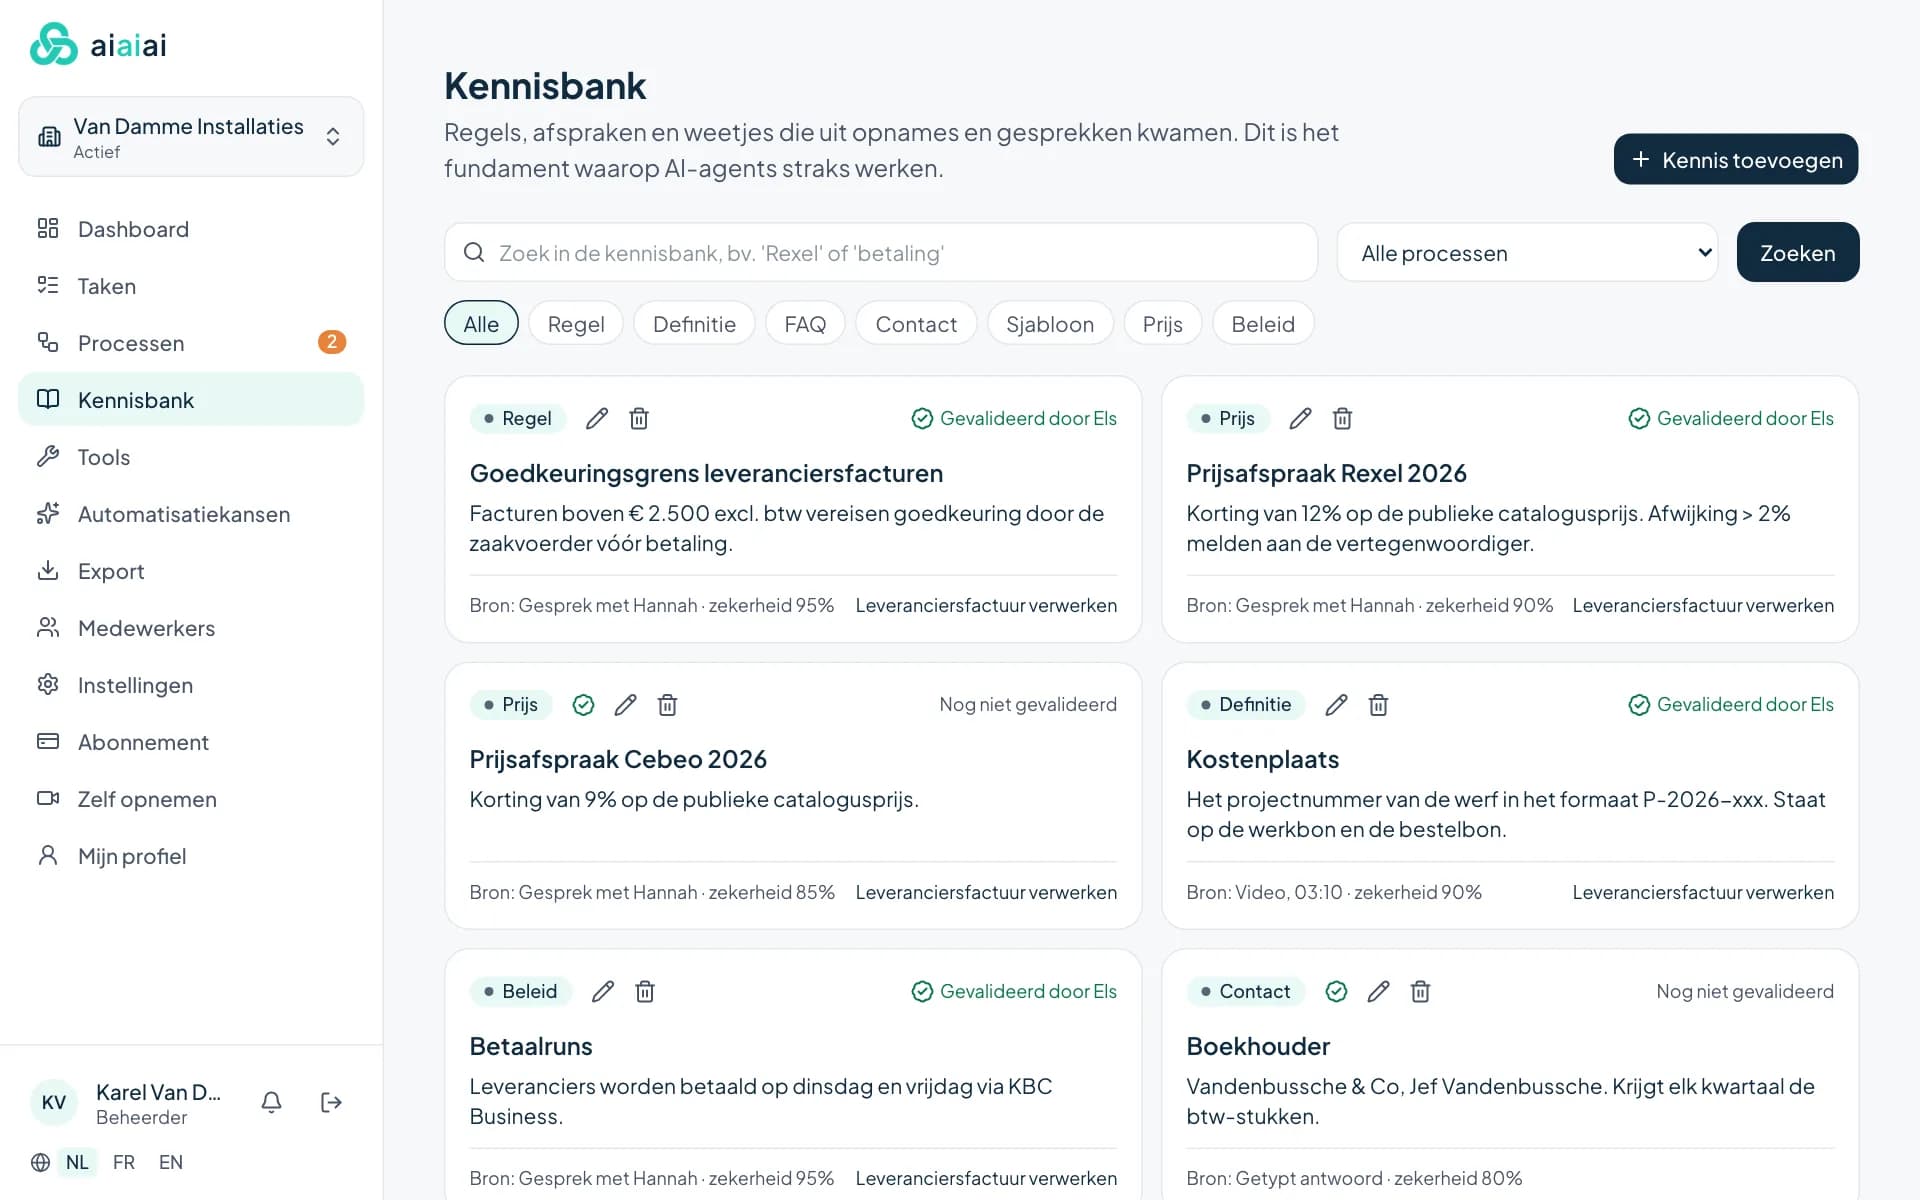This screenshot has height=1200, width=1920.
Task: Delete the Kostenplaats definition card
Action: [x=1378, y=705]
